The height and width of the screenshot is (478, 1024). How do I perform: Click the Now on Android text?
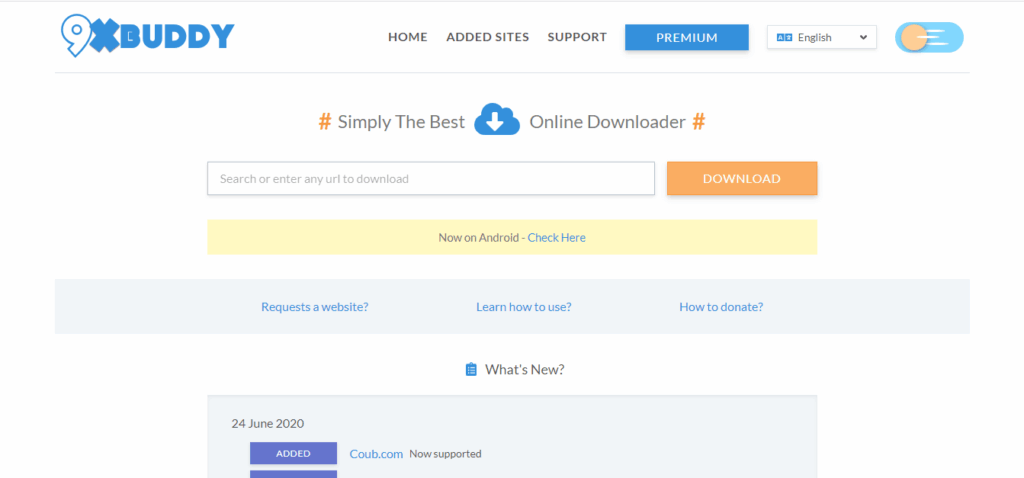click(x=478, y=238)
